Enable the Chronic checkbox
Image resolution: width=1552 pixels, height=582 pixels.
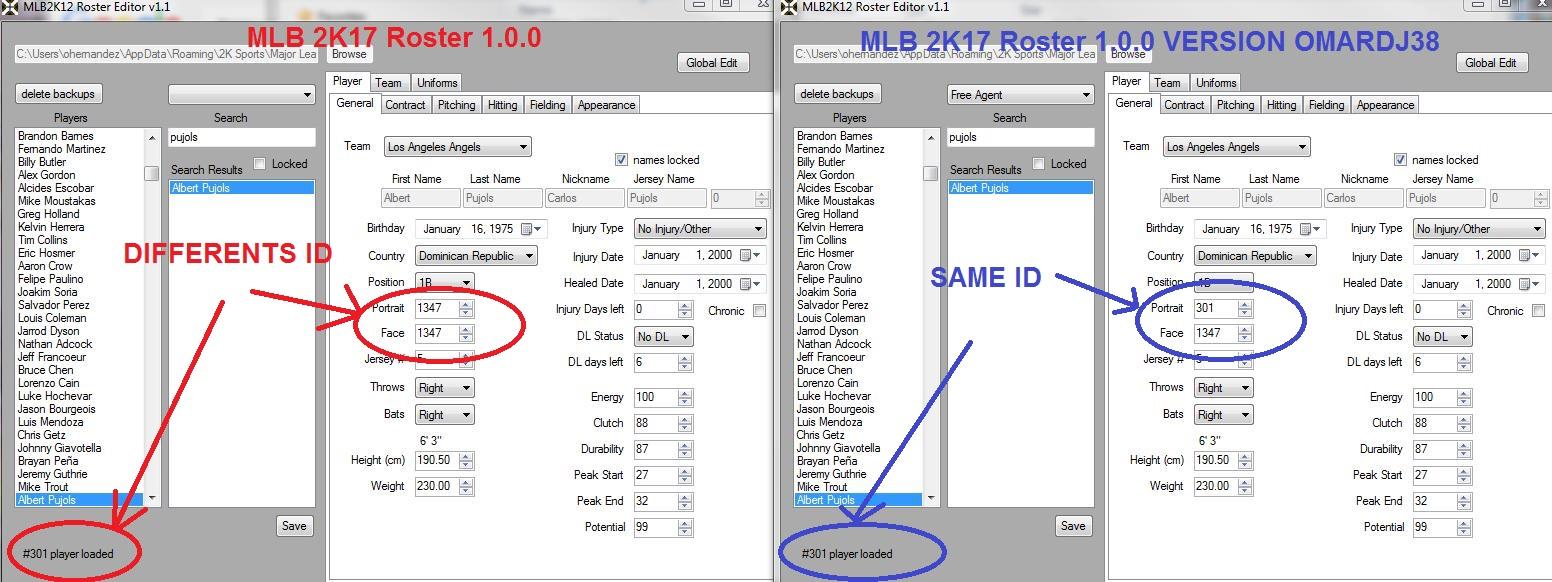(x=757, y=310)
